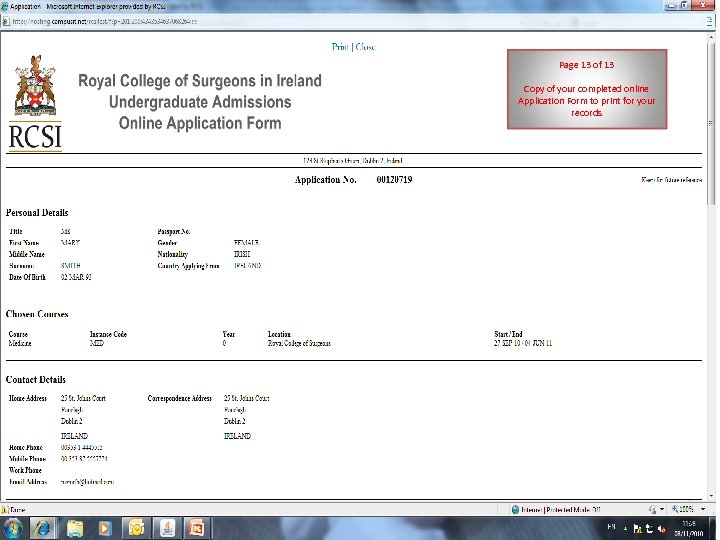
Task: Click the Close link beside Print
Action: [x=366, y=47]
